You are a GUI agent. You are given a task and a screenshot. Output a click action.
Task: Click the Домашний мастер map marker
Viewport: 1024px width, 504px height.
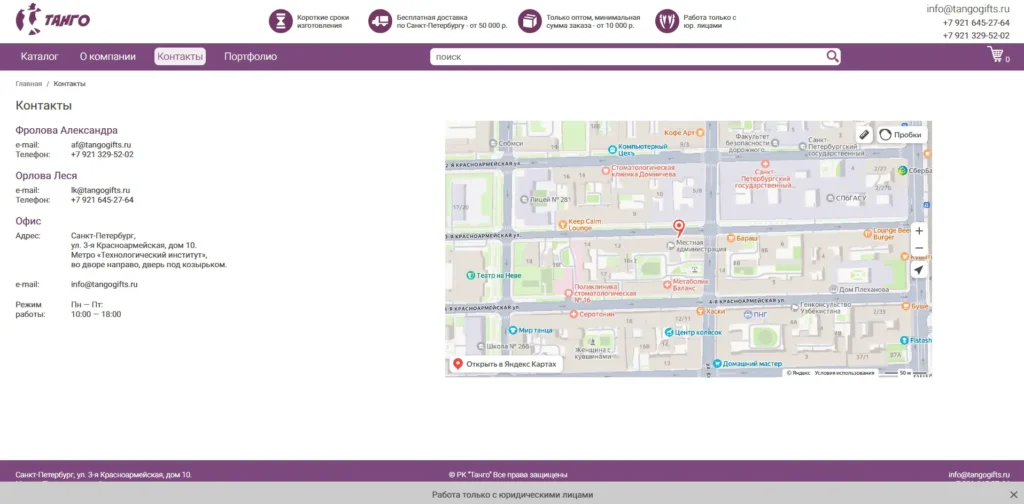(717, 364)
